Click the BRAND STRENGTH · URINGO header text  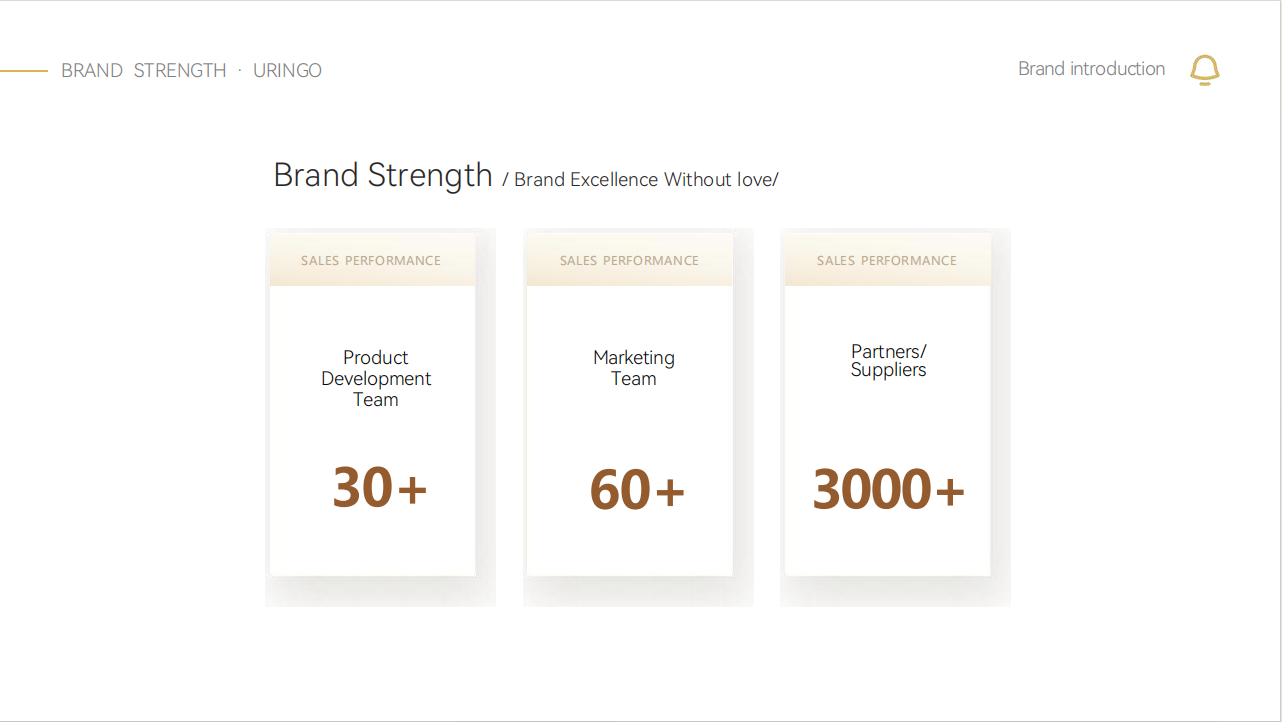coord(191,71)
